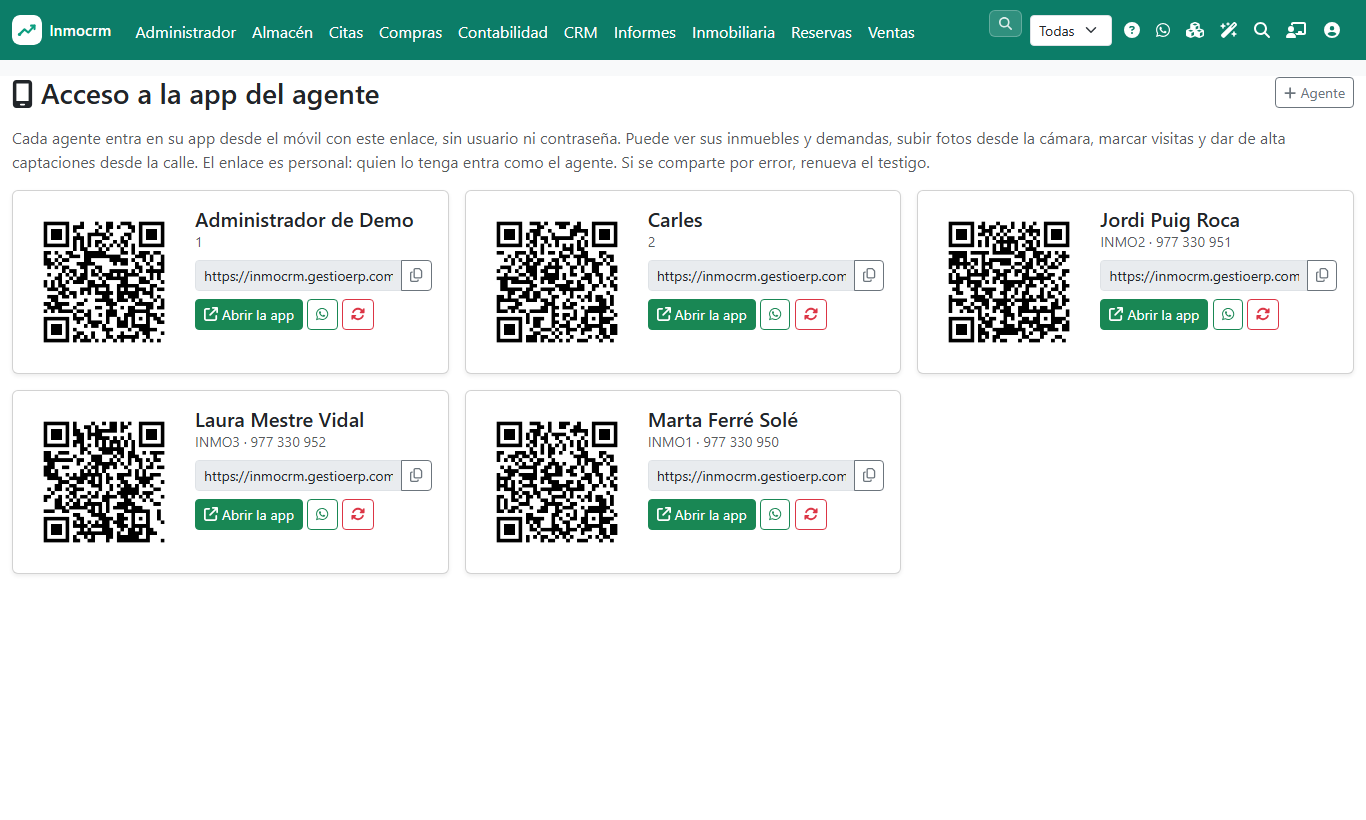This screenshot has width=1366, height=820.
Task: Open the app for Administrador de Demo
Action: coord(249,315)
